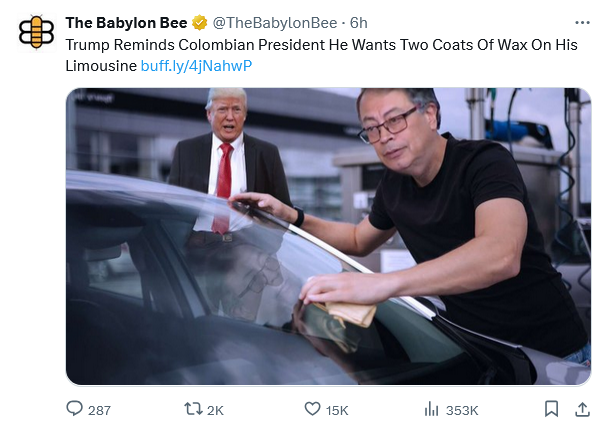
Task: Click the 287 replies count
Action: (x=99, y=410)
